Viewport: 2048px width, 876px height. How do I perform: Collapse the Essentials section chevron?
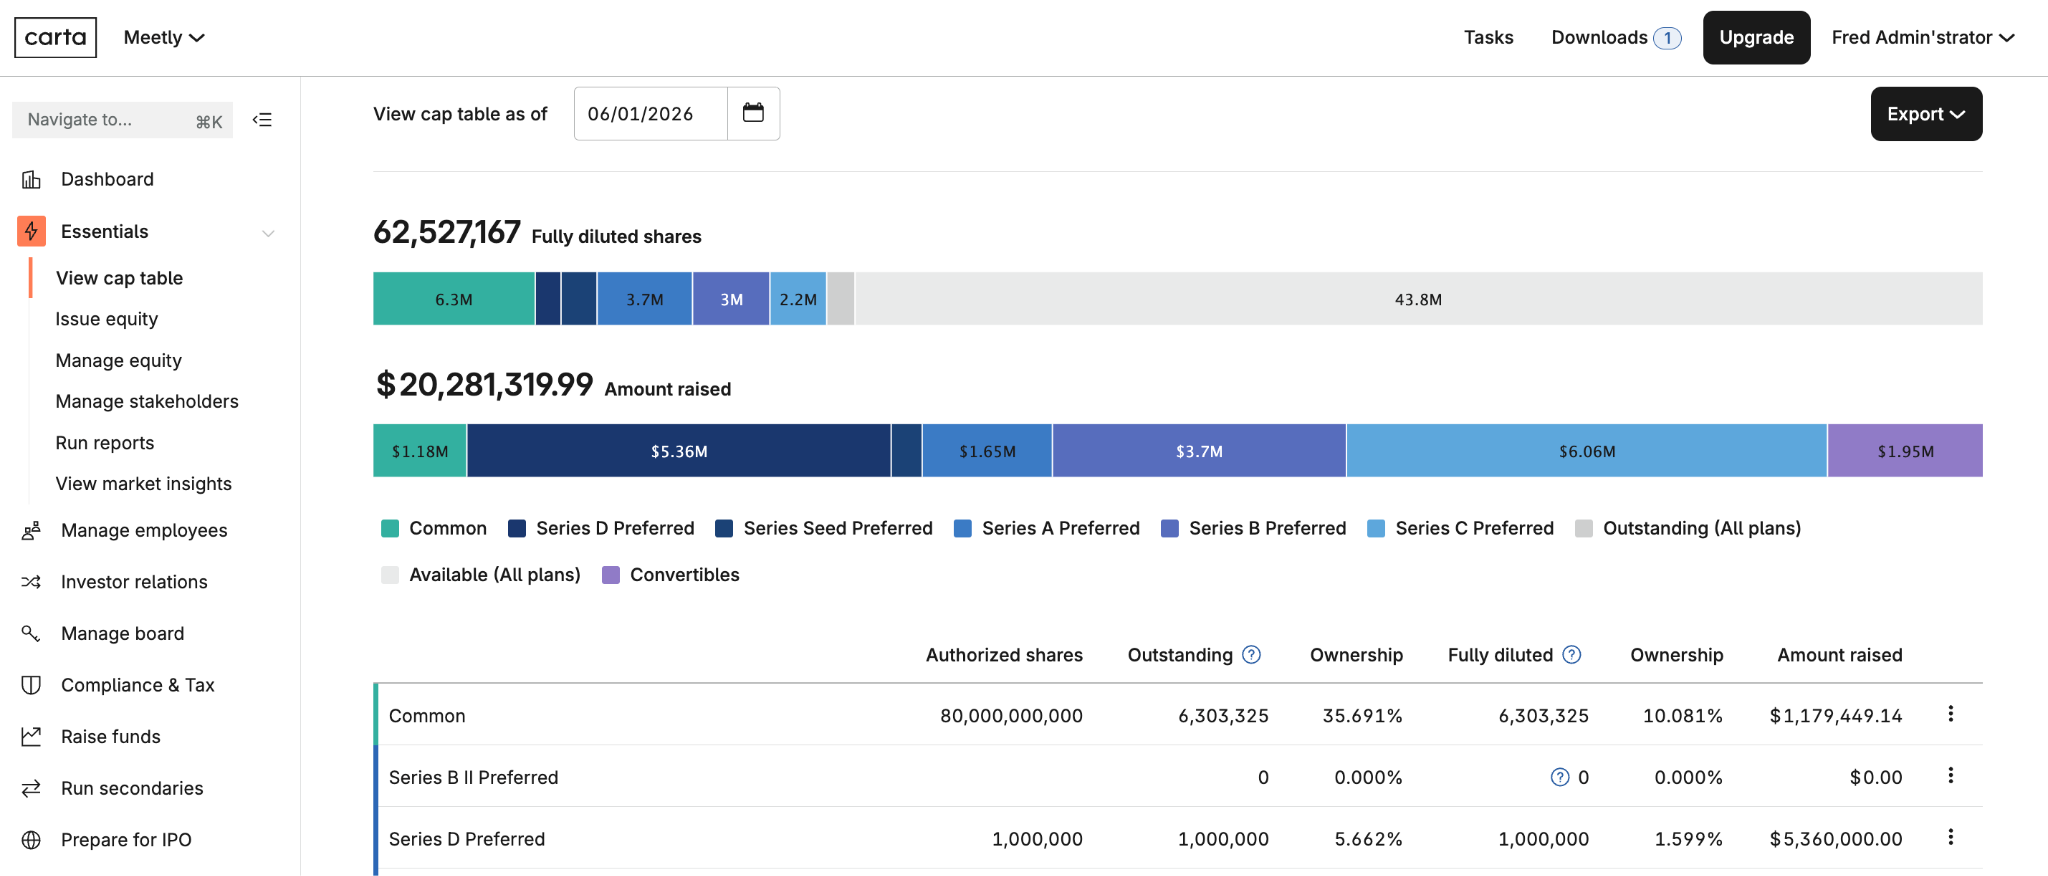(x=268, y=233)
